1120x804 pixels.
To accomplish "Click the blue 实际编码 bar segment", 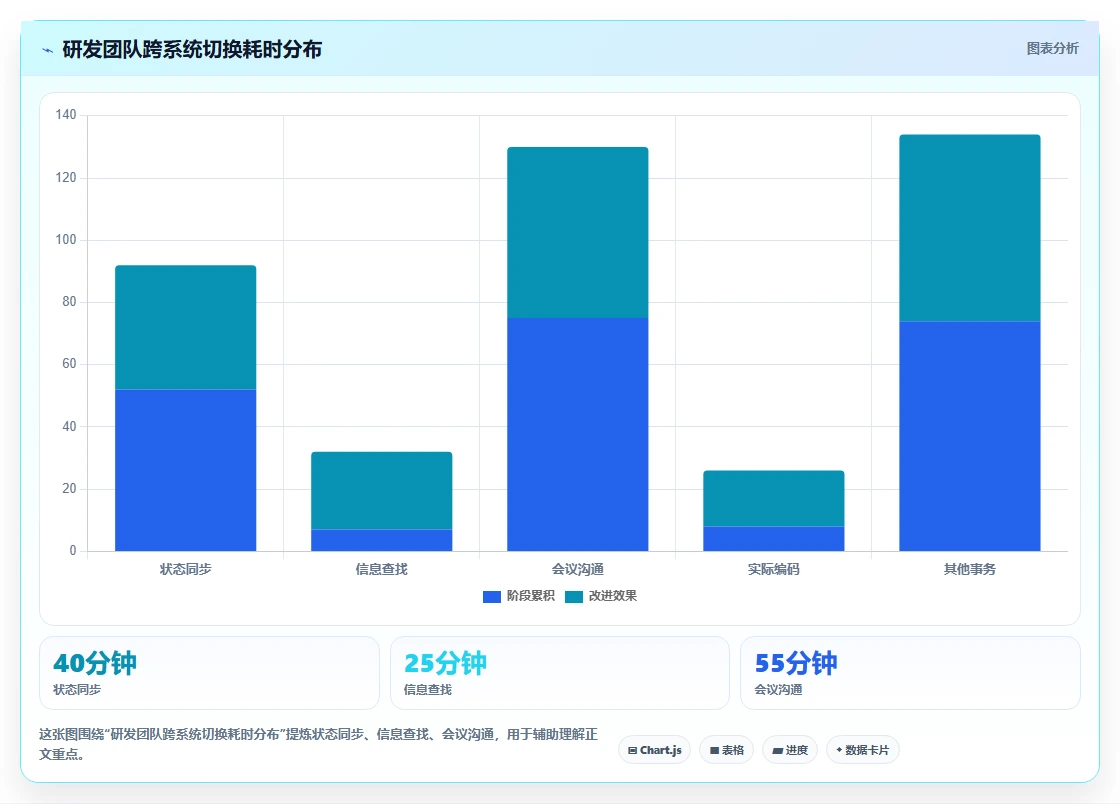I will click(x=774, y=538).
